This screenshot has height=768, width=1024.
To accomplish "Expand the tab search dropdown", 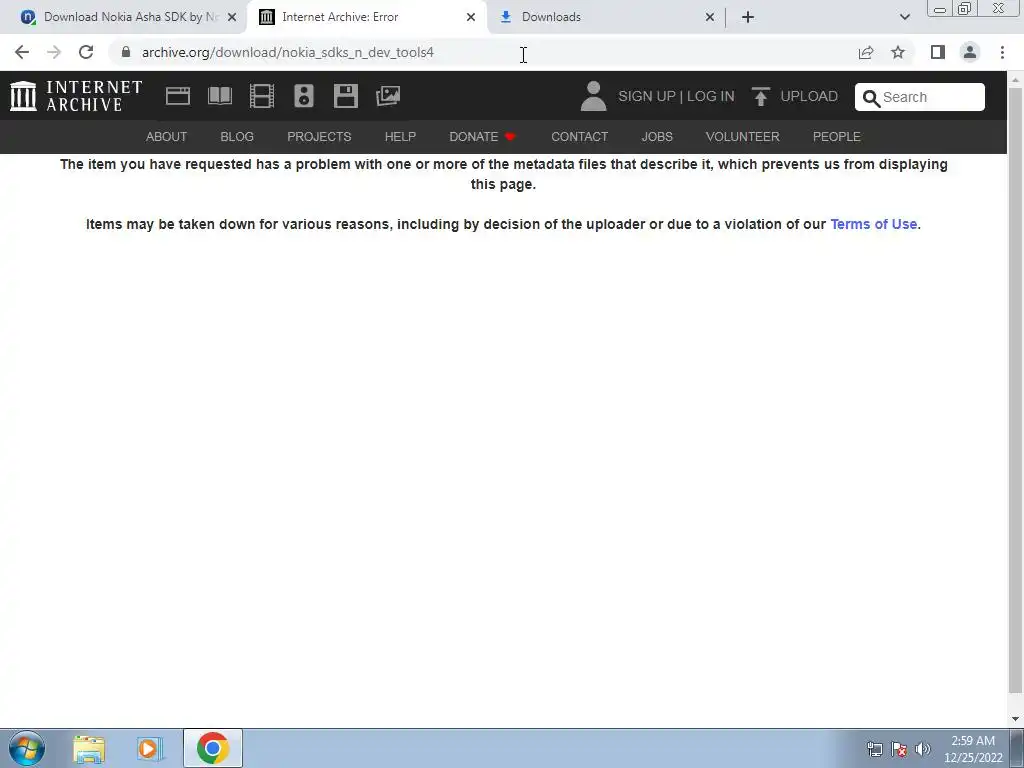I will (904, 17).
